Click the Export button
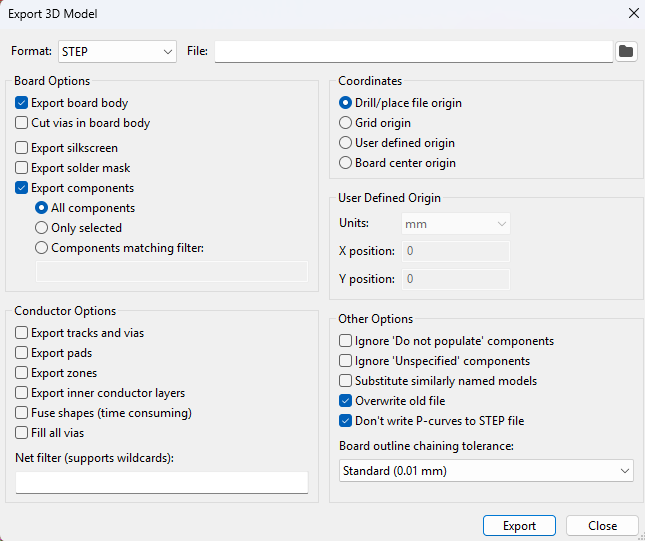 pos(519,526)
